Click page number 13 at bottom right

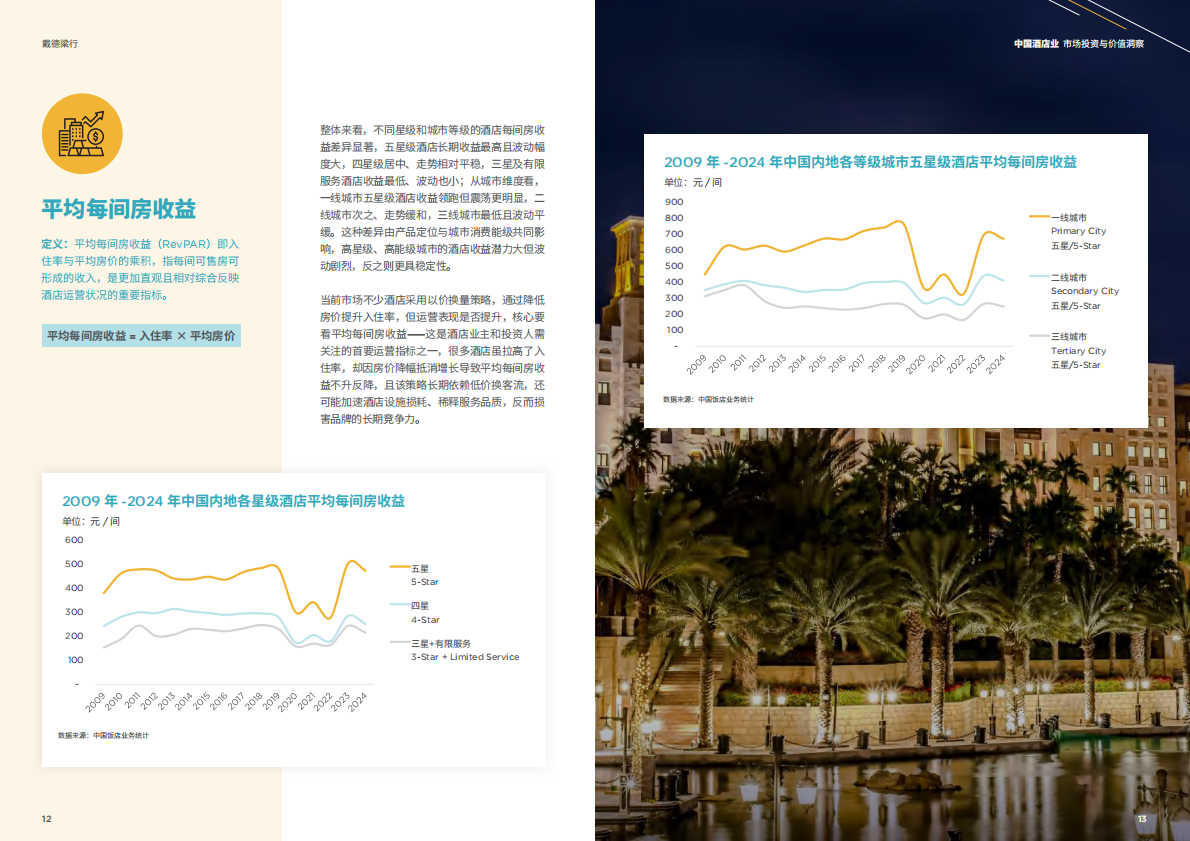click(x=1141, y=818)
